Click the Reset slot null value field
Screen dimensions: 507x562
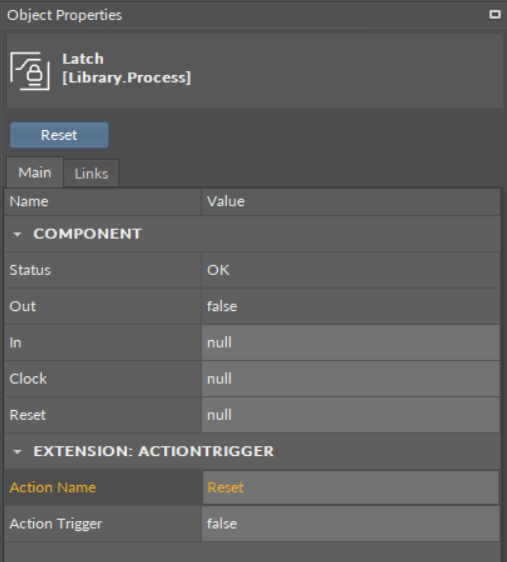(350, 415)
